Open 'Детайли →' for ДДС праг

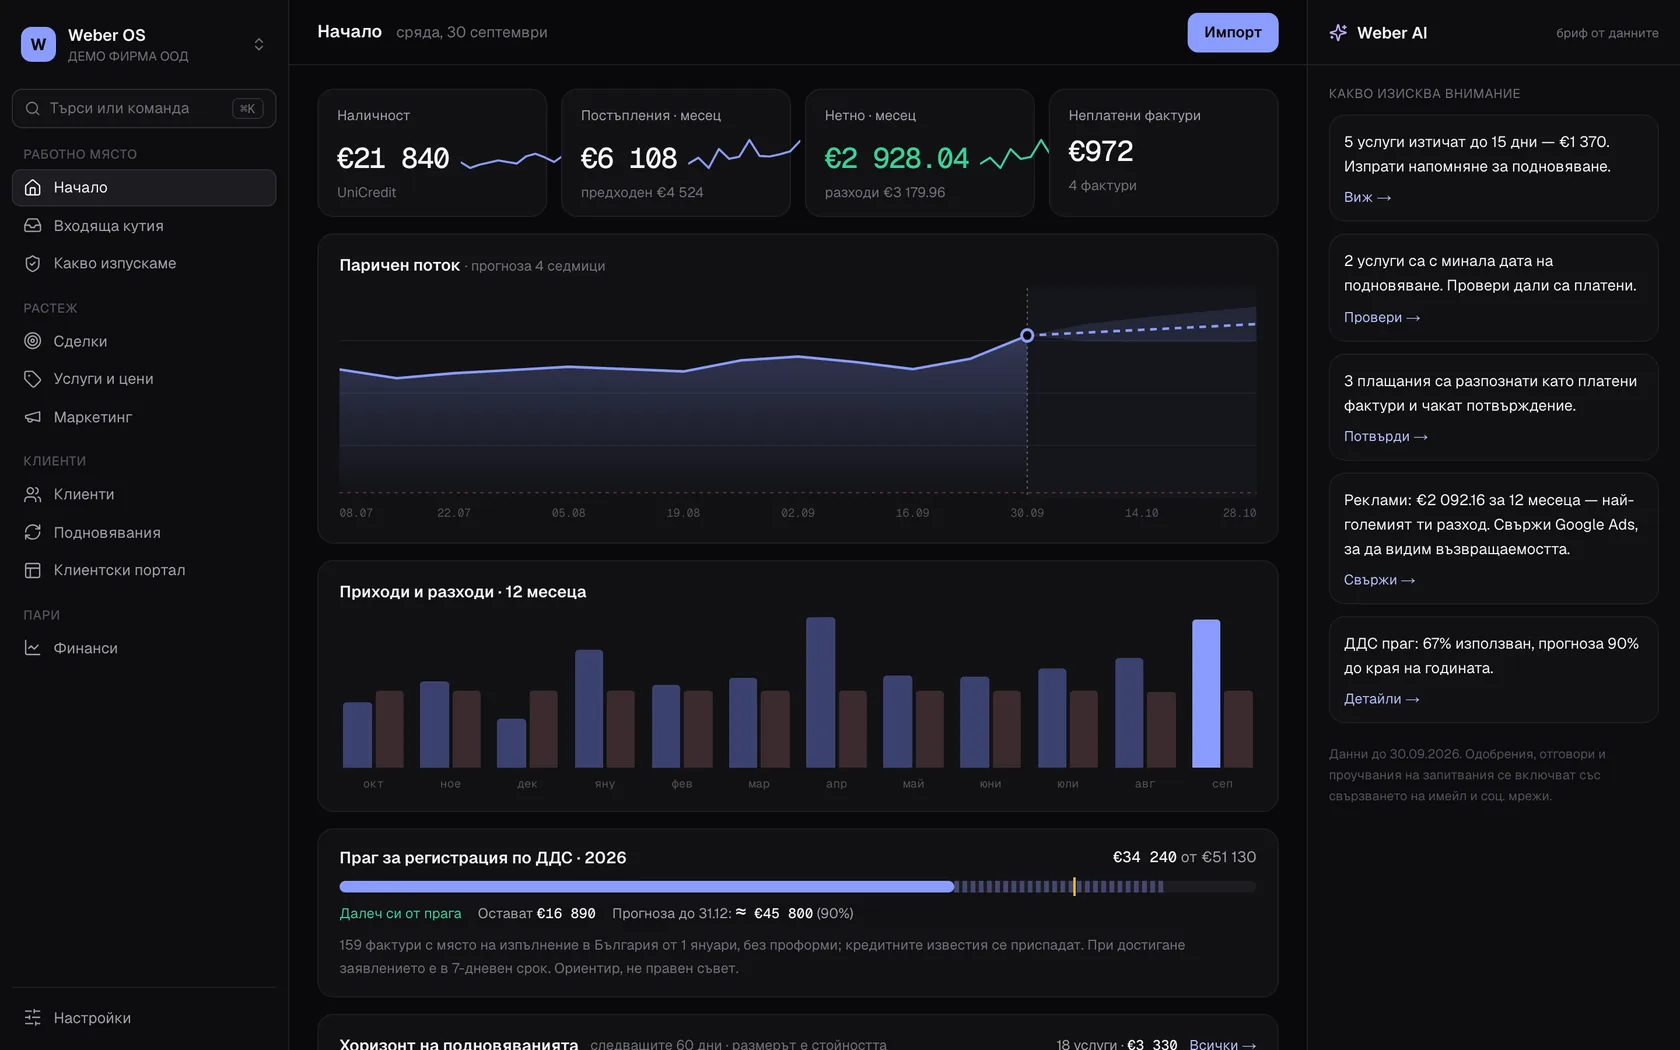[x=1381, y=699]
